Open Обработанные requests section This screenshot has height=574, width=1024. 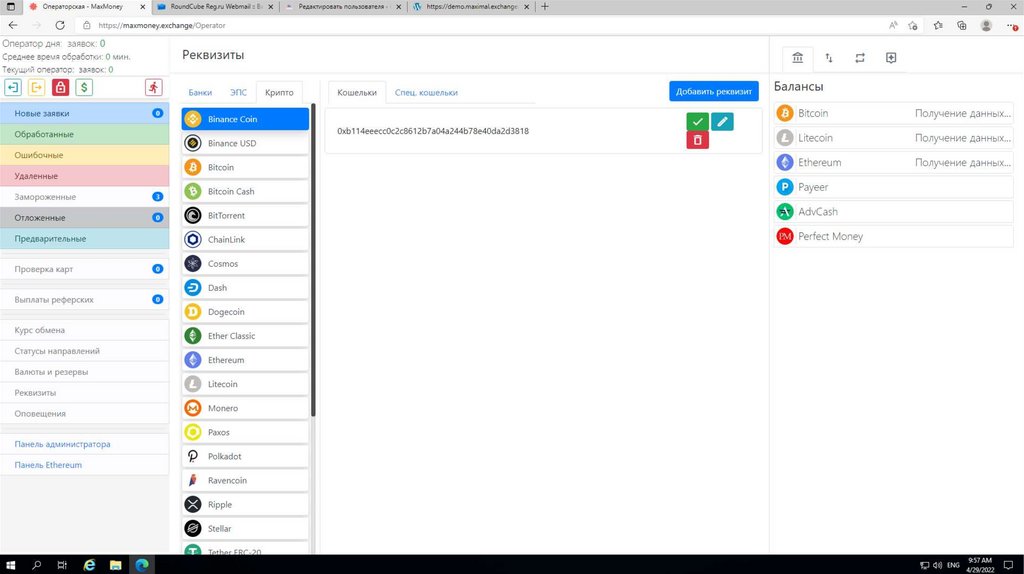84,134
